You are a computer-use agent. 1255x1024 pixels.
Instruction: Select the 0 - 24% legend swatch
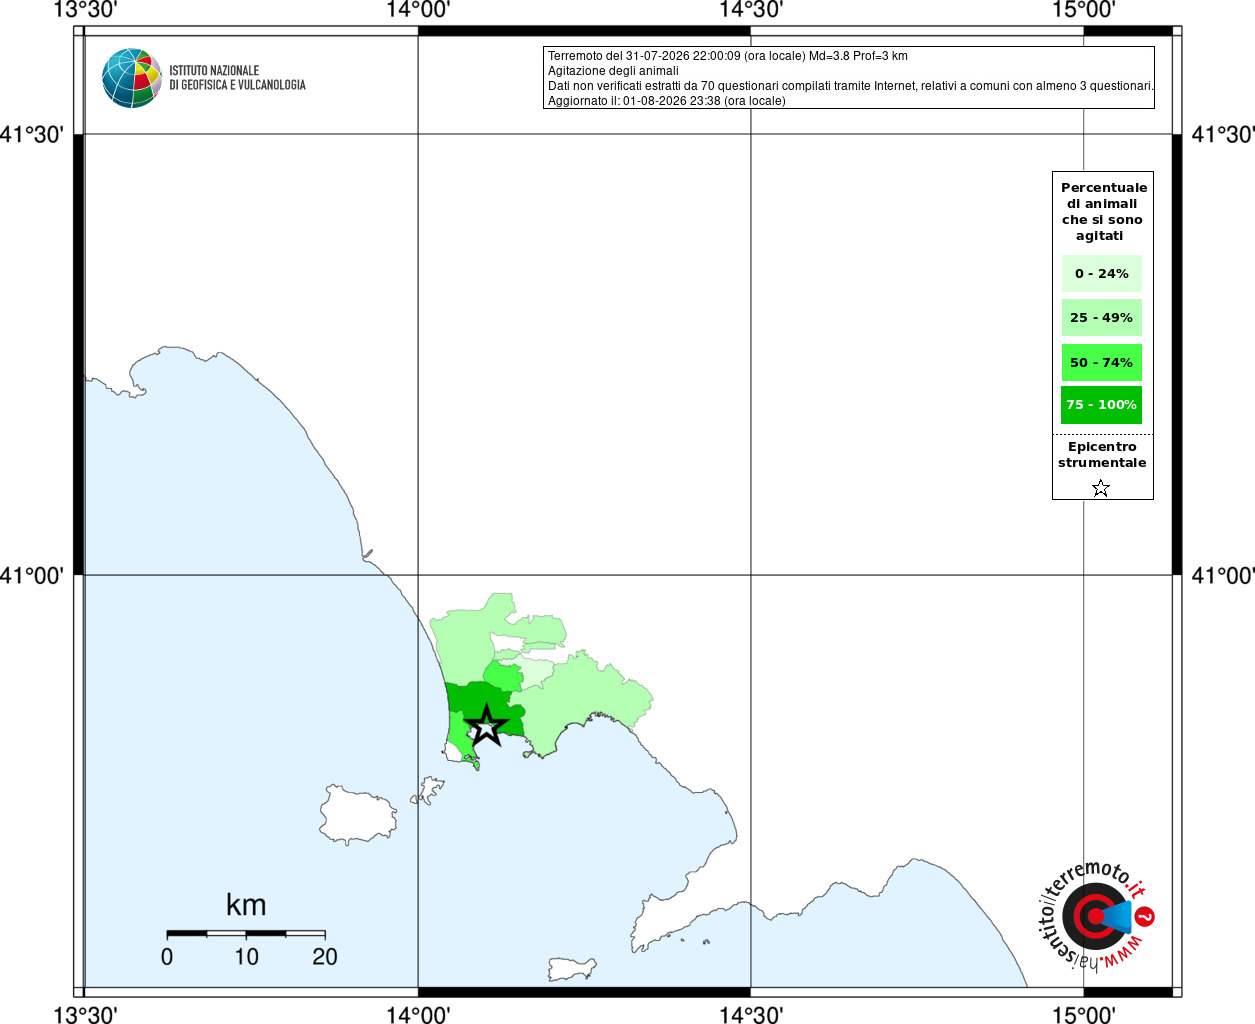[x=1101, y=273]
